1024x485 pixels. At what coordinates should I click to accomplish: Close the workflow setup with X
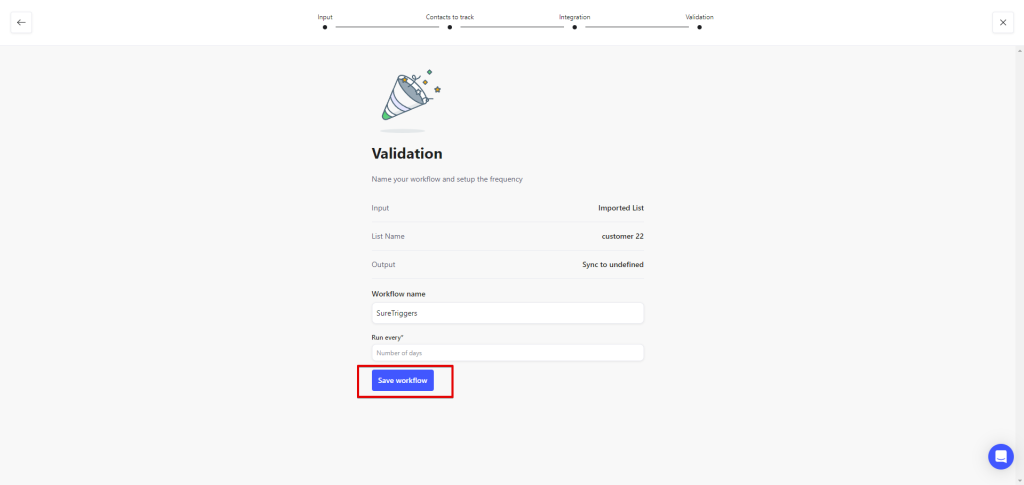1003,22
